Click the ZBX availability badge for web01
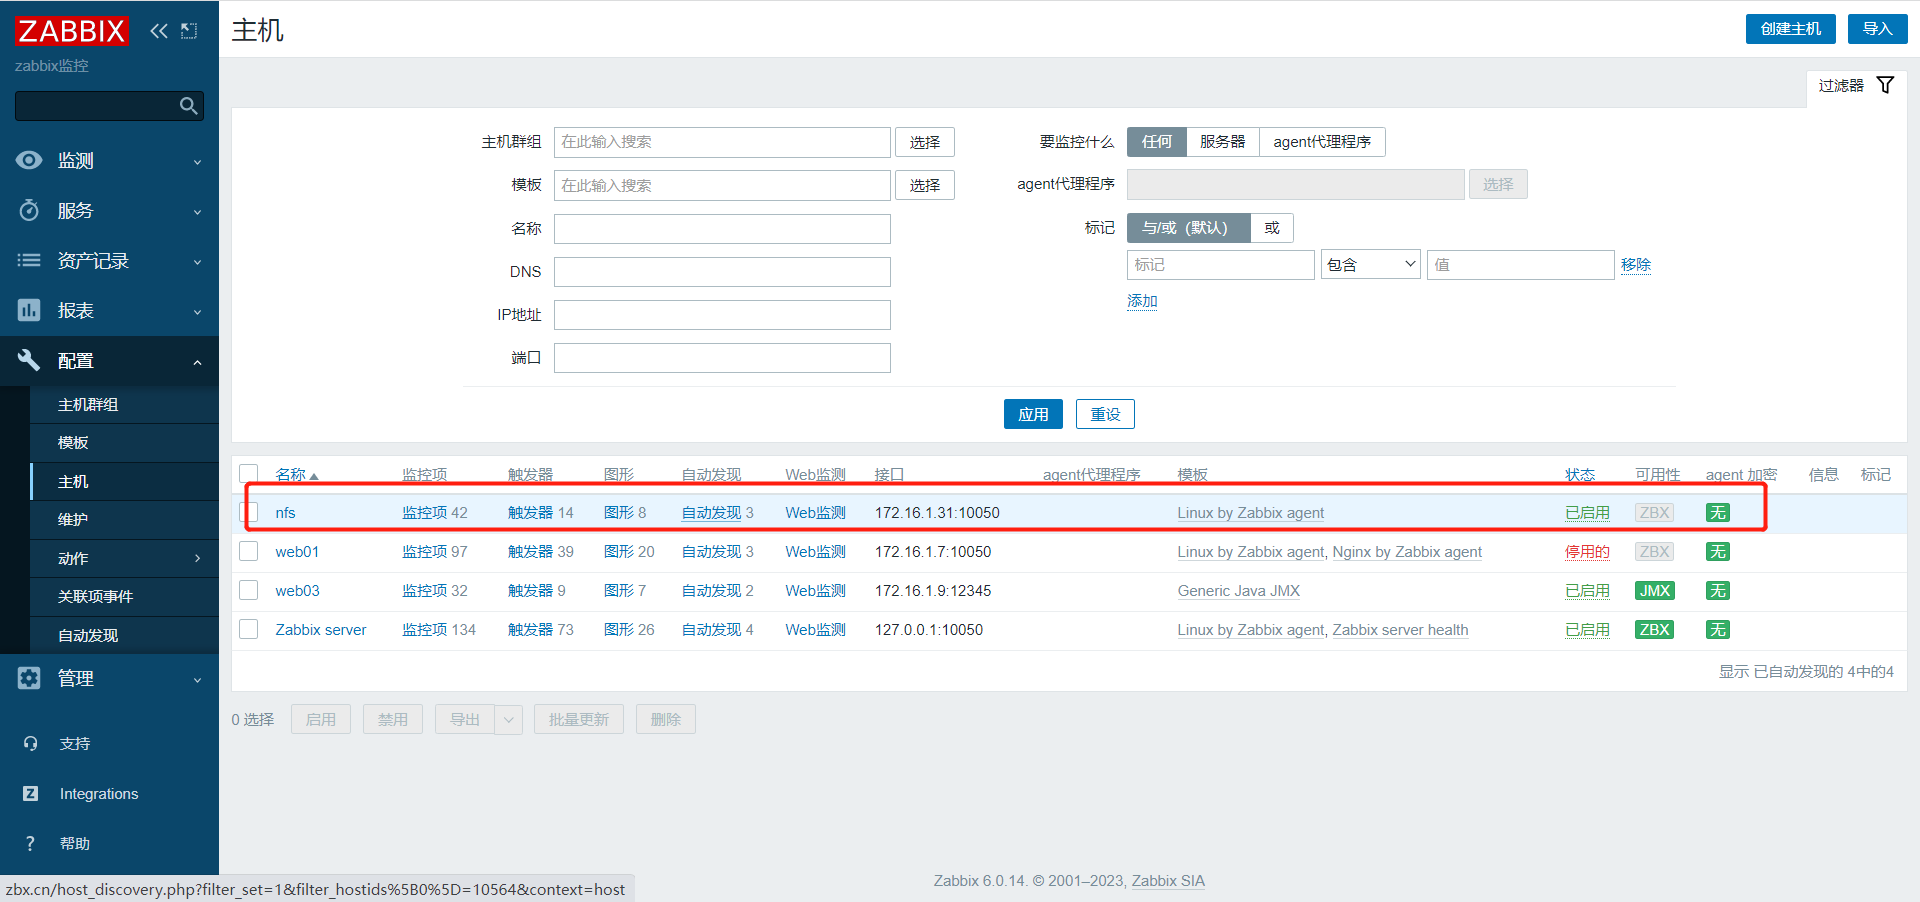 1654,552
